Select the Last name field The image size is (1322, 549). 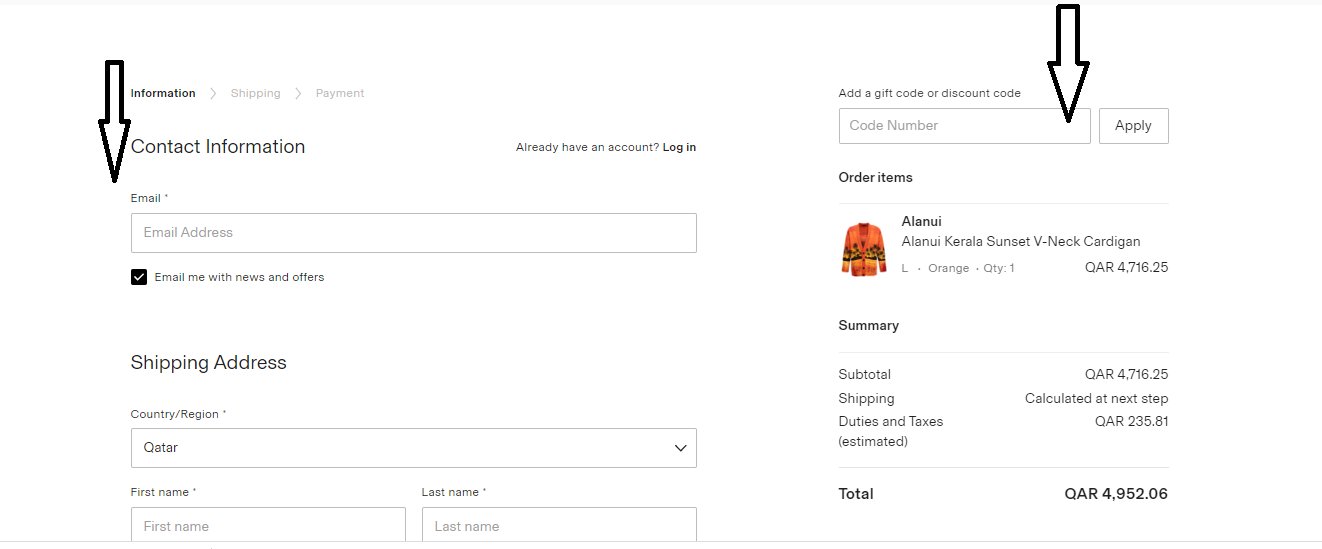[x=559, y=526]
